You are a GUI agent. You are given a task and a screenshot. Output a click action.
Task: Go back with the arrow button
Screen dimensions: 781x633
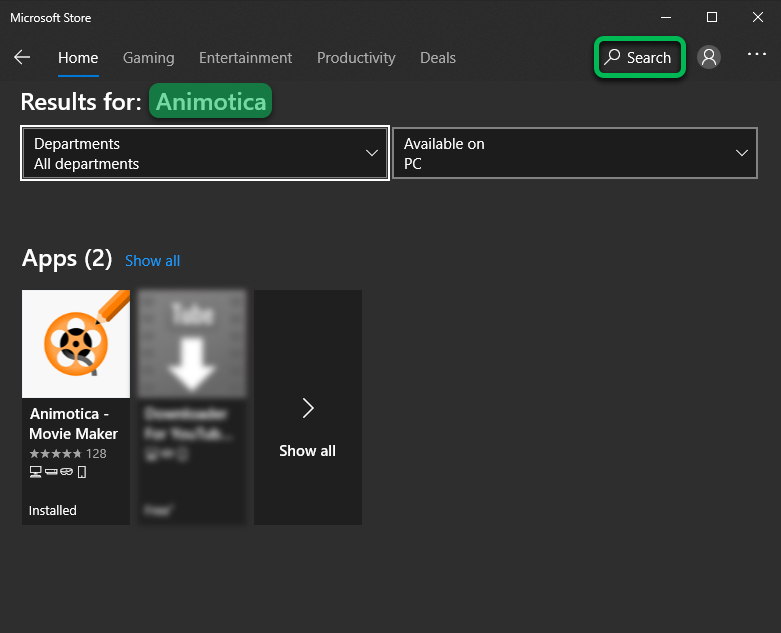point(22,57)
